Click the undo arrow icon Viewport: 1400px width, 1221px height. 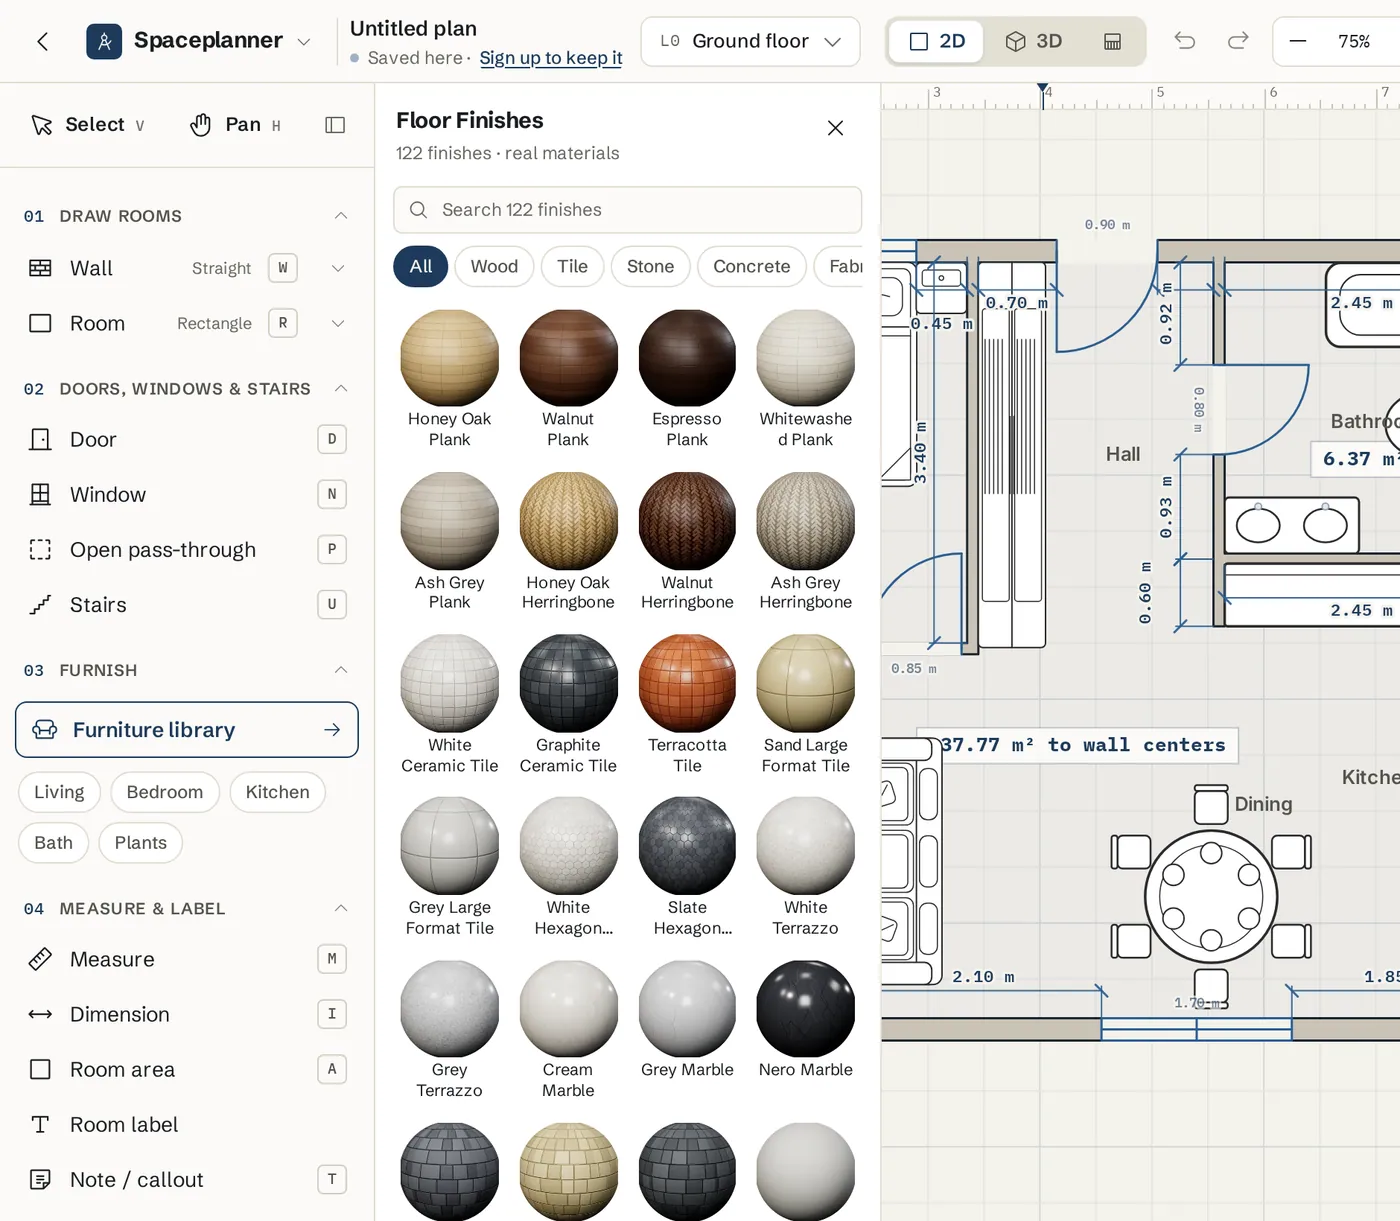1185,41
